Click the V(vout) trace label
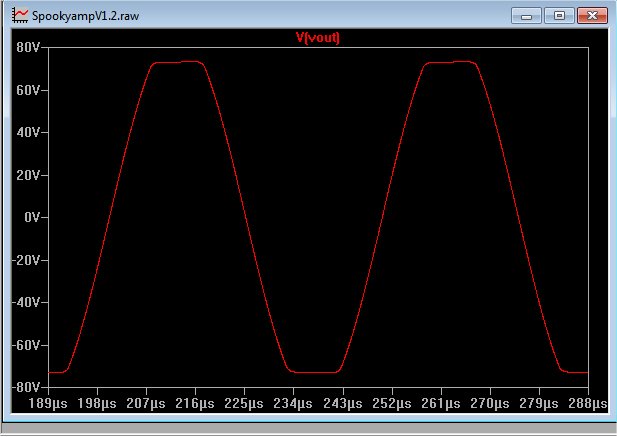This screenshot has width=617, height=437. [318, 38]
